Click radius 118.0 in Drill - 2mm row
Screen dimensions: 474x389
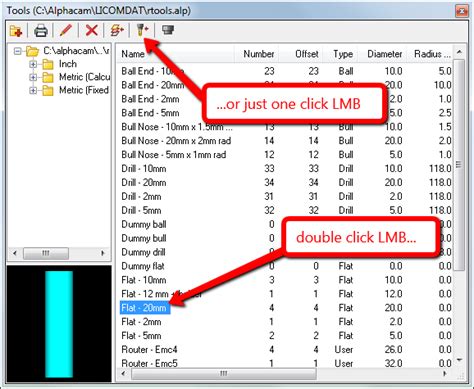[440, 197]
